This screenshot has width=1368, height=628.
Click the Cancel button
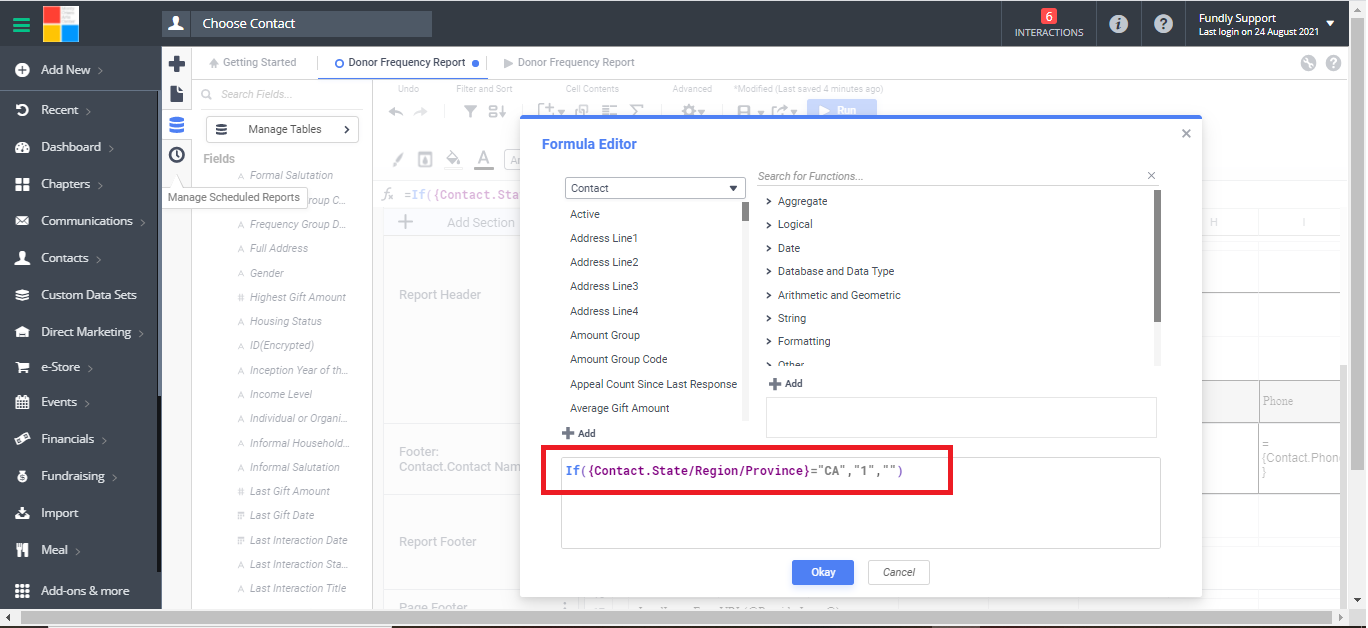pyautogui.click(x=899, y=572)
